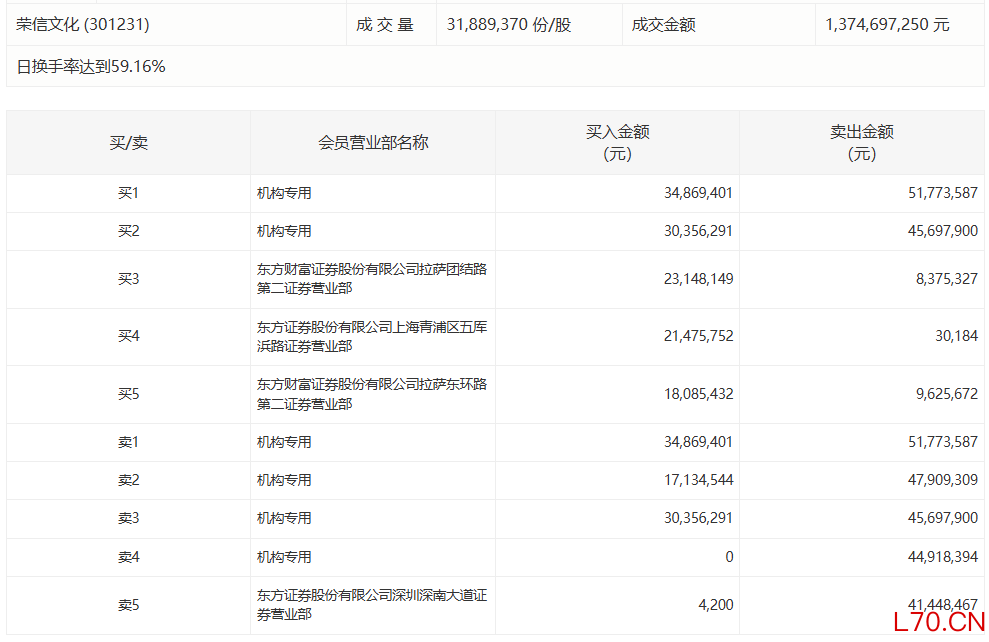This screenshot has width=989, height=642.
Task: Click the 卖出金额 (元) column header
Action: pyautogui.click(x=861, y=143)
